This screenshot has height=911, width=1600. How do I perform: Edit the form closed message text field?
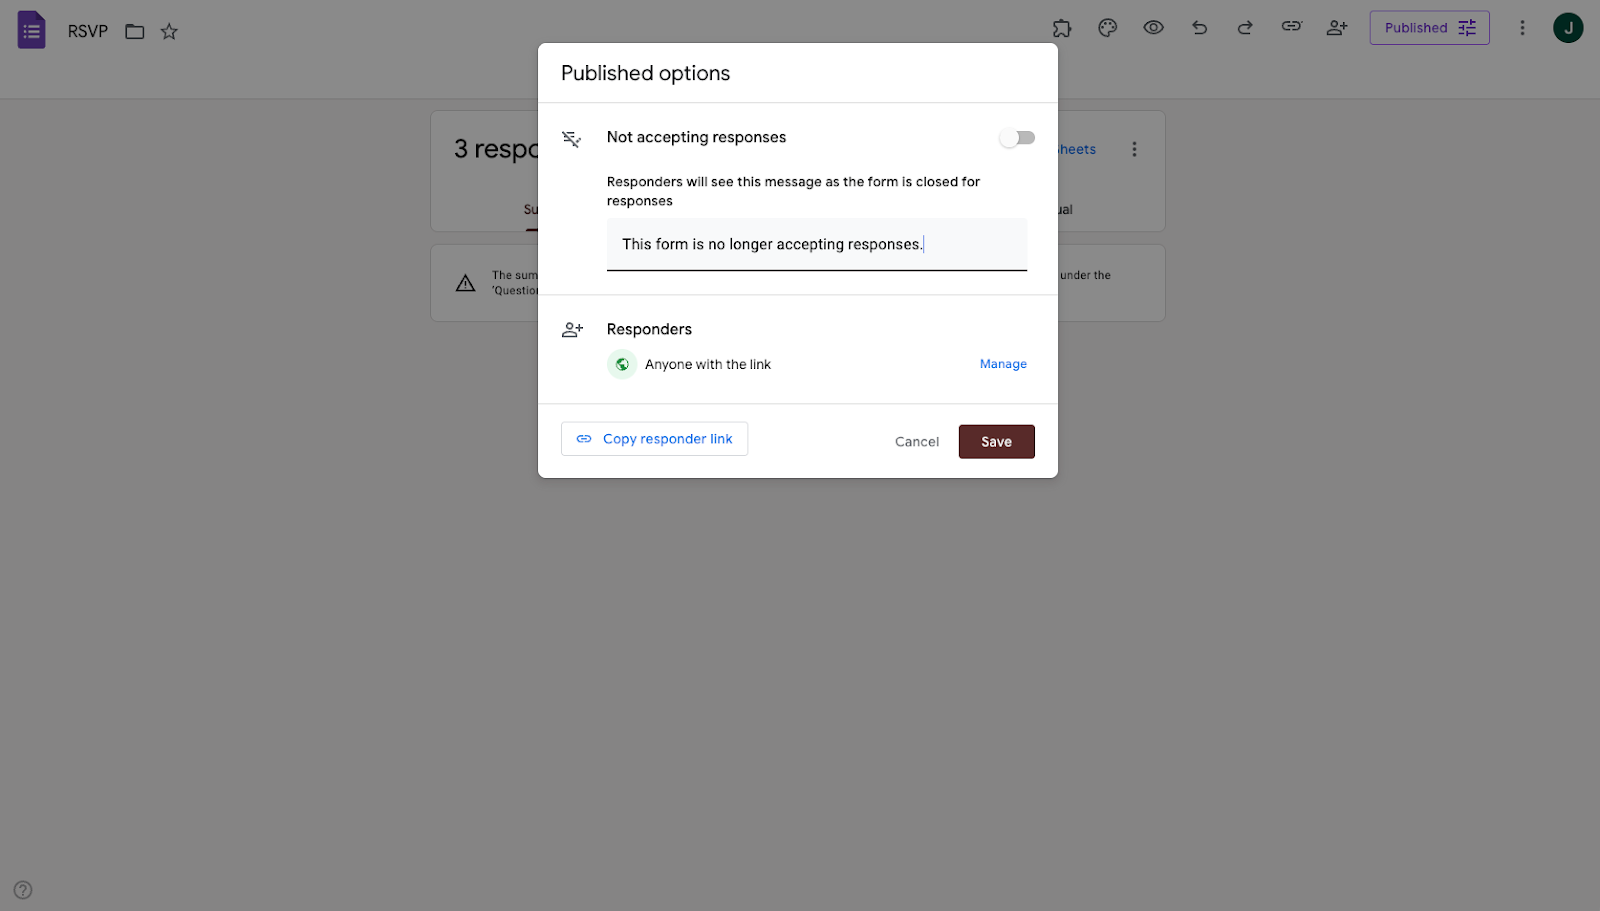tap(816, 244)
